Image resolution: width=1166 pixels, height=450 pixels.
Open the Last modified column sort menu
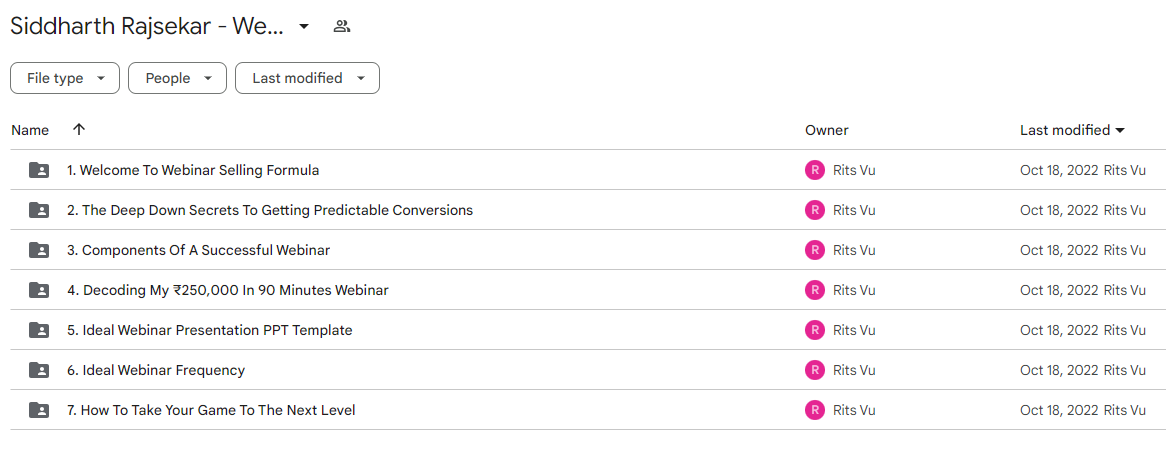pos(1072,130)
